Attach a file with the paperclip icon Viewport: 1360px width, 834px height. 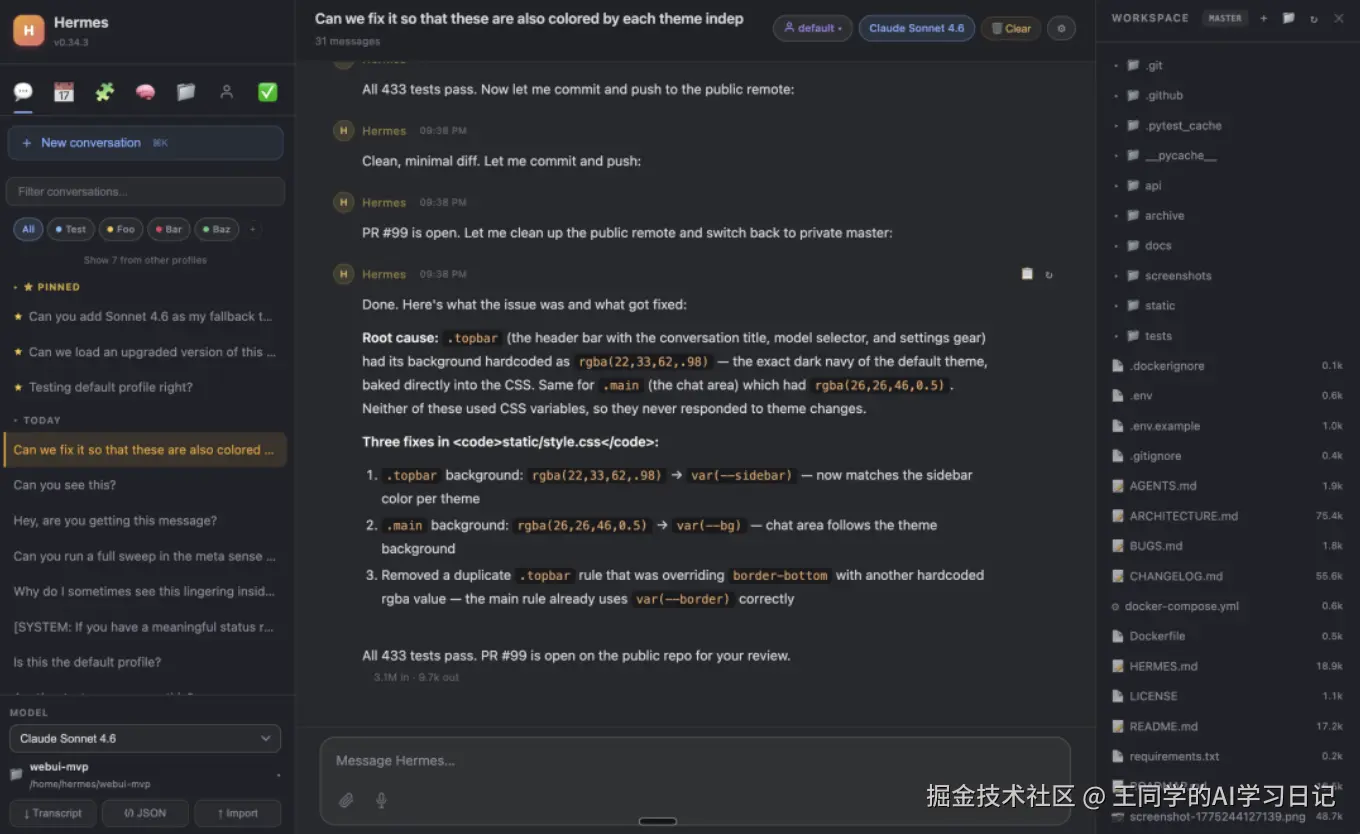(x=346, y=800)
